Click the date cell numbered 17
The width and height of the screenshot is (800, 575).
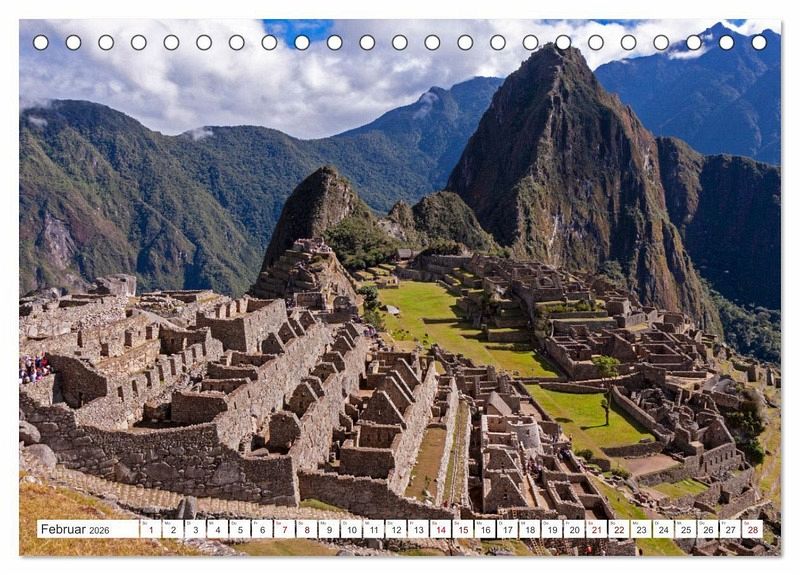click(x=508, y=529)
